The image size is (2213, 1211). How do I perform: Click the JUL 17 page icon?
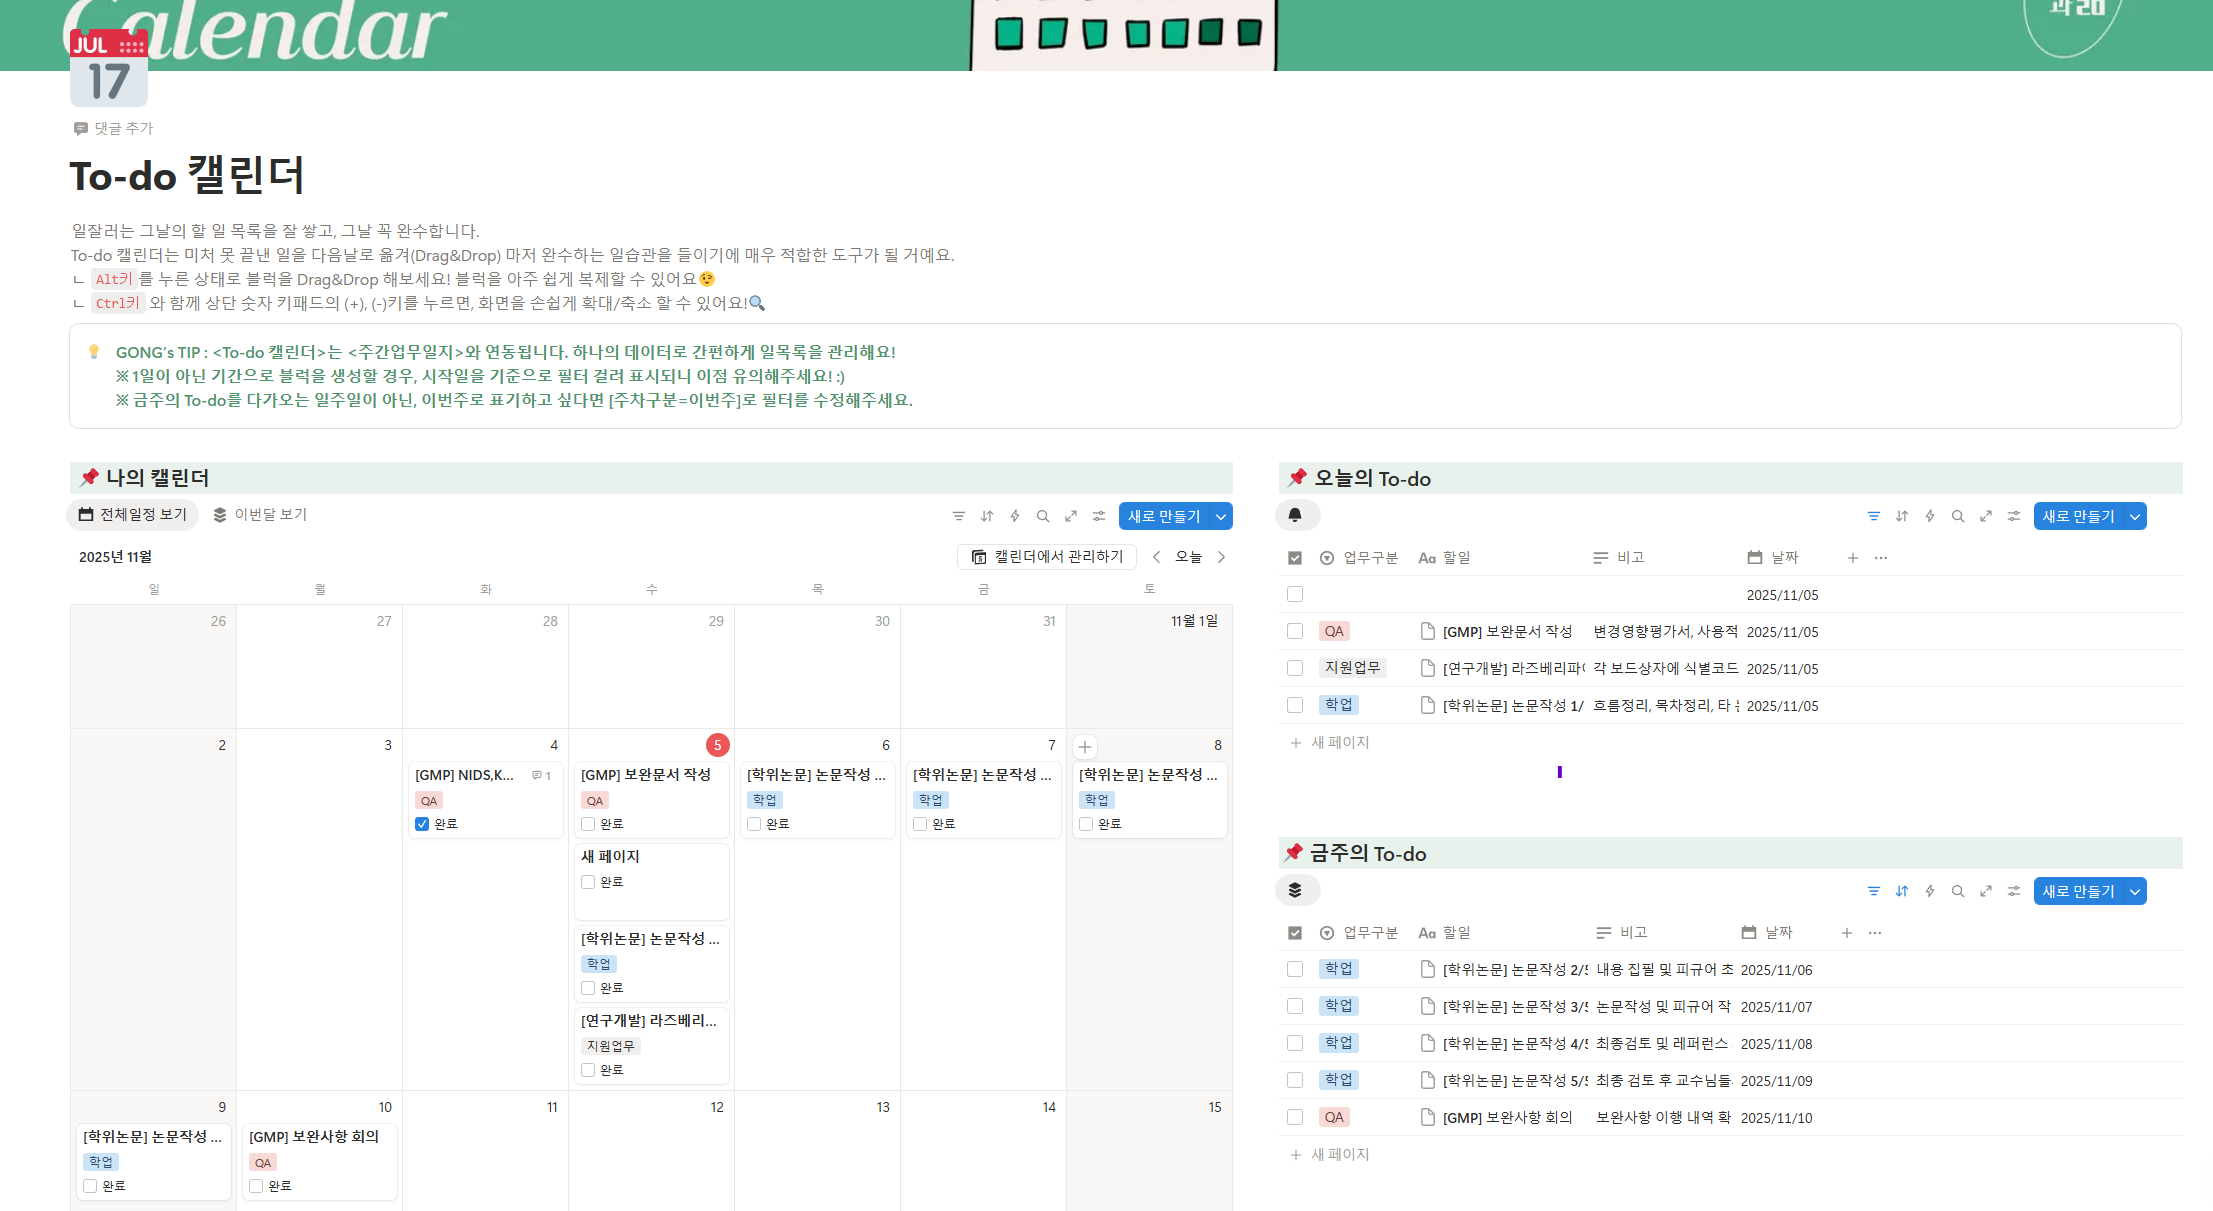[x=108, y=68]
